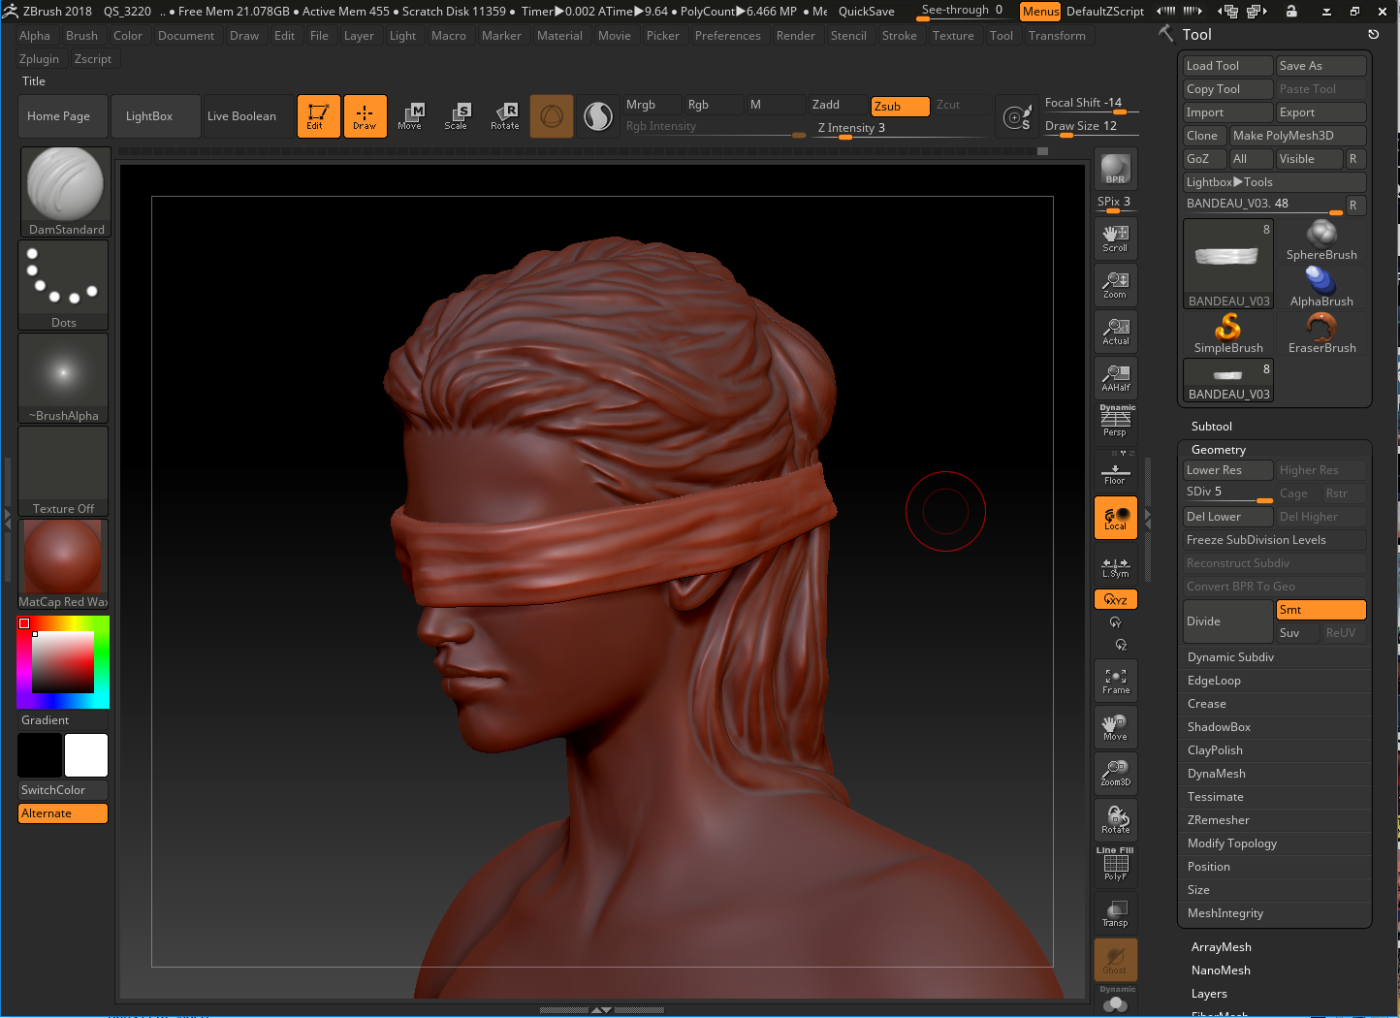Expand the ZRemesher section
Viewport: 1400px width, 1018px height.
[1218, 820]
